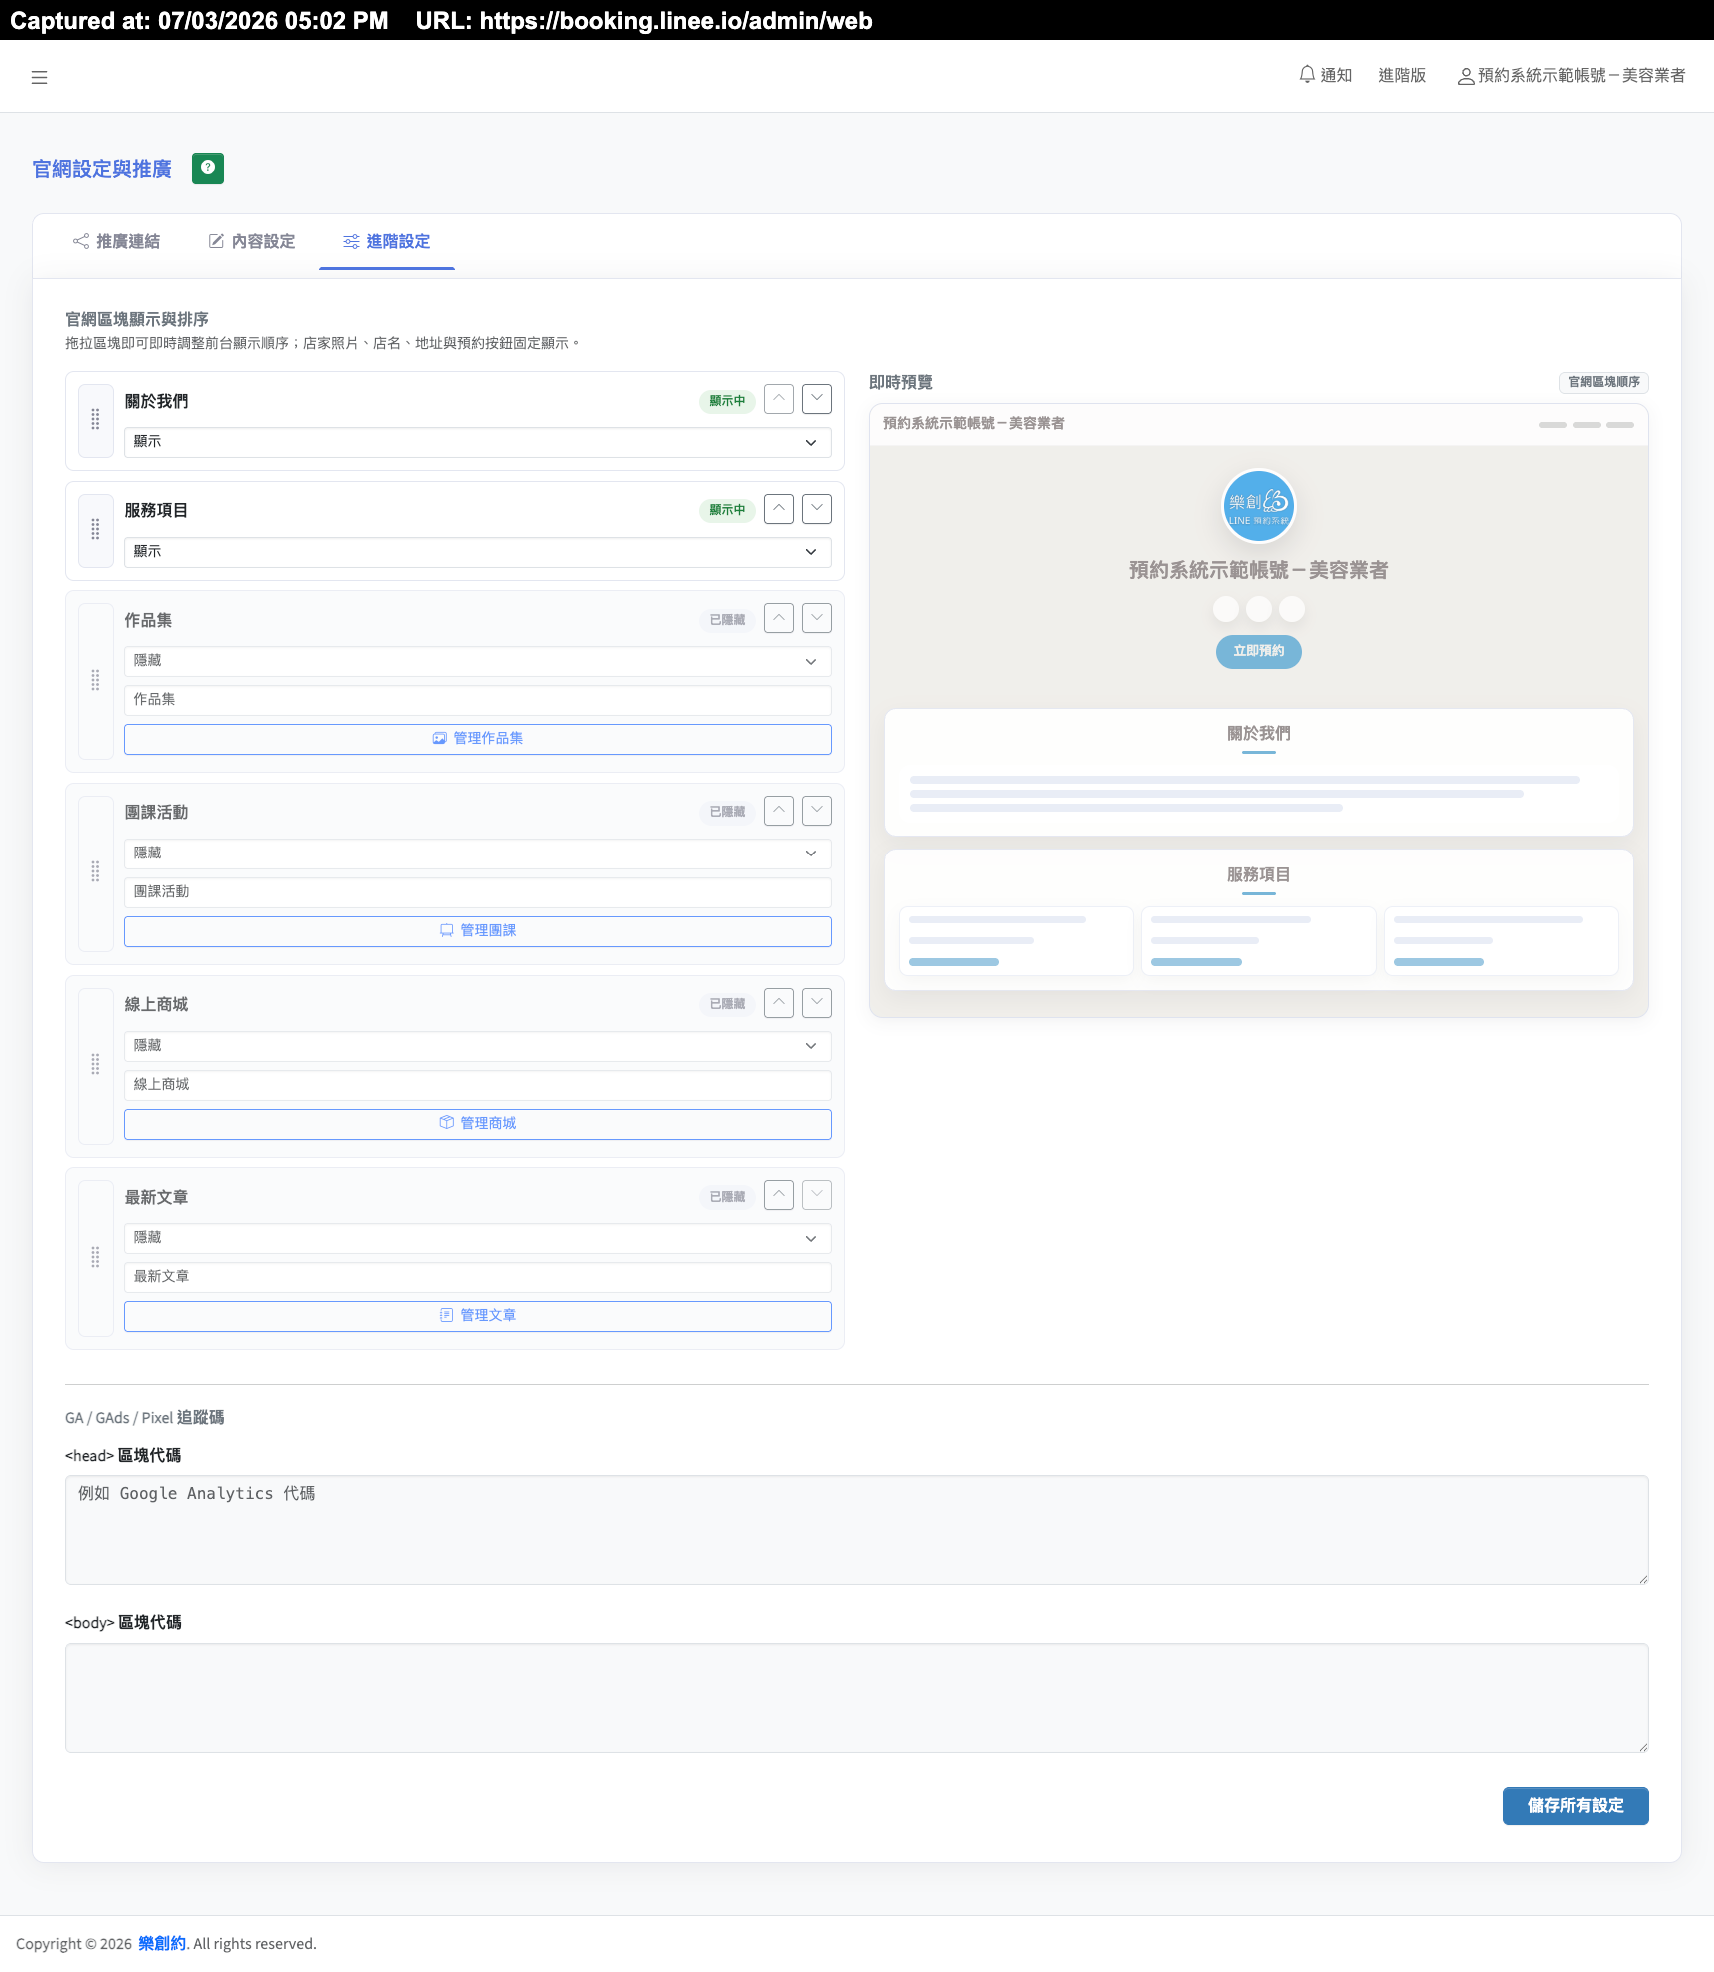Grab the drag handle for 團課活動

[x=96, y=873]
